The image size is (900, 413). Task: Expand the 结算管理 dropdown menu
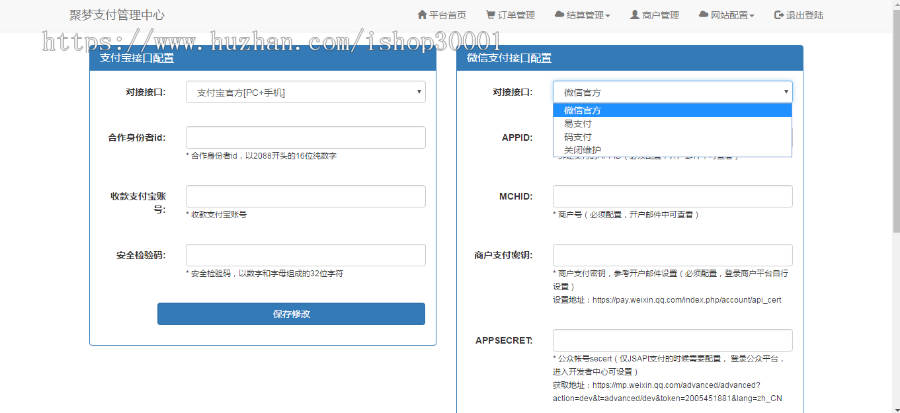583,15
